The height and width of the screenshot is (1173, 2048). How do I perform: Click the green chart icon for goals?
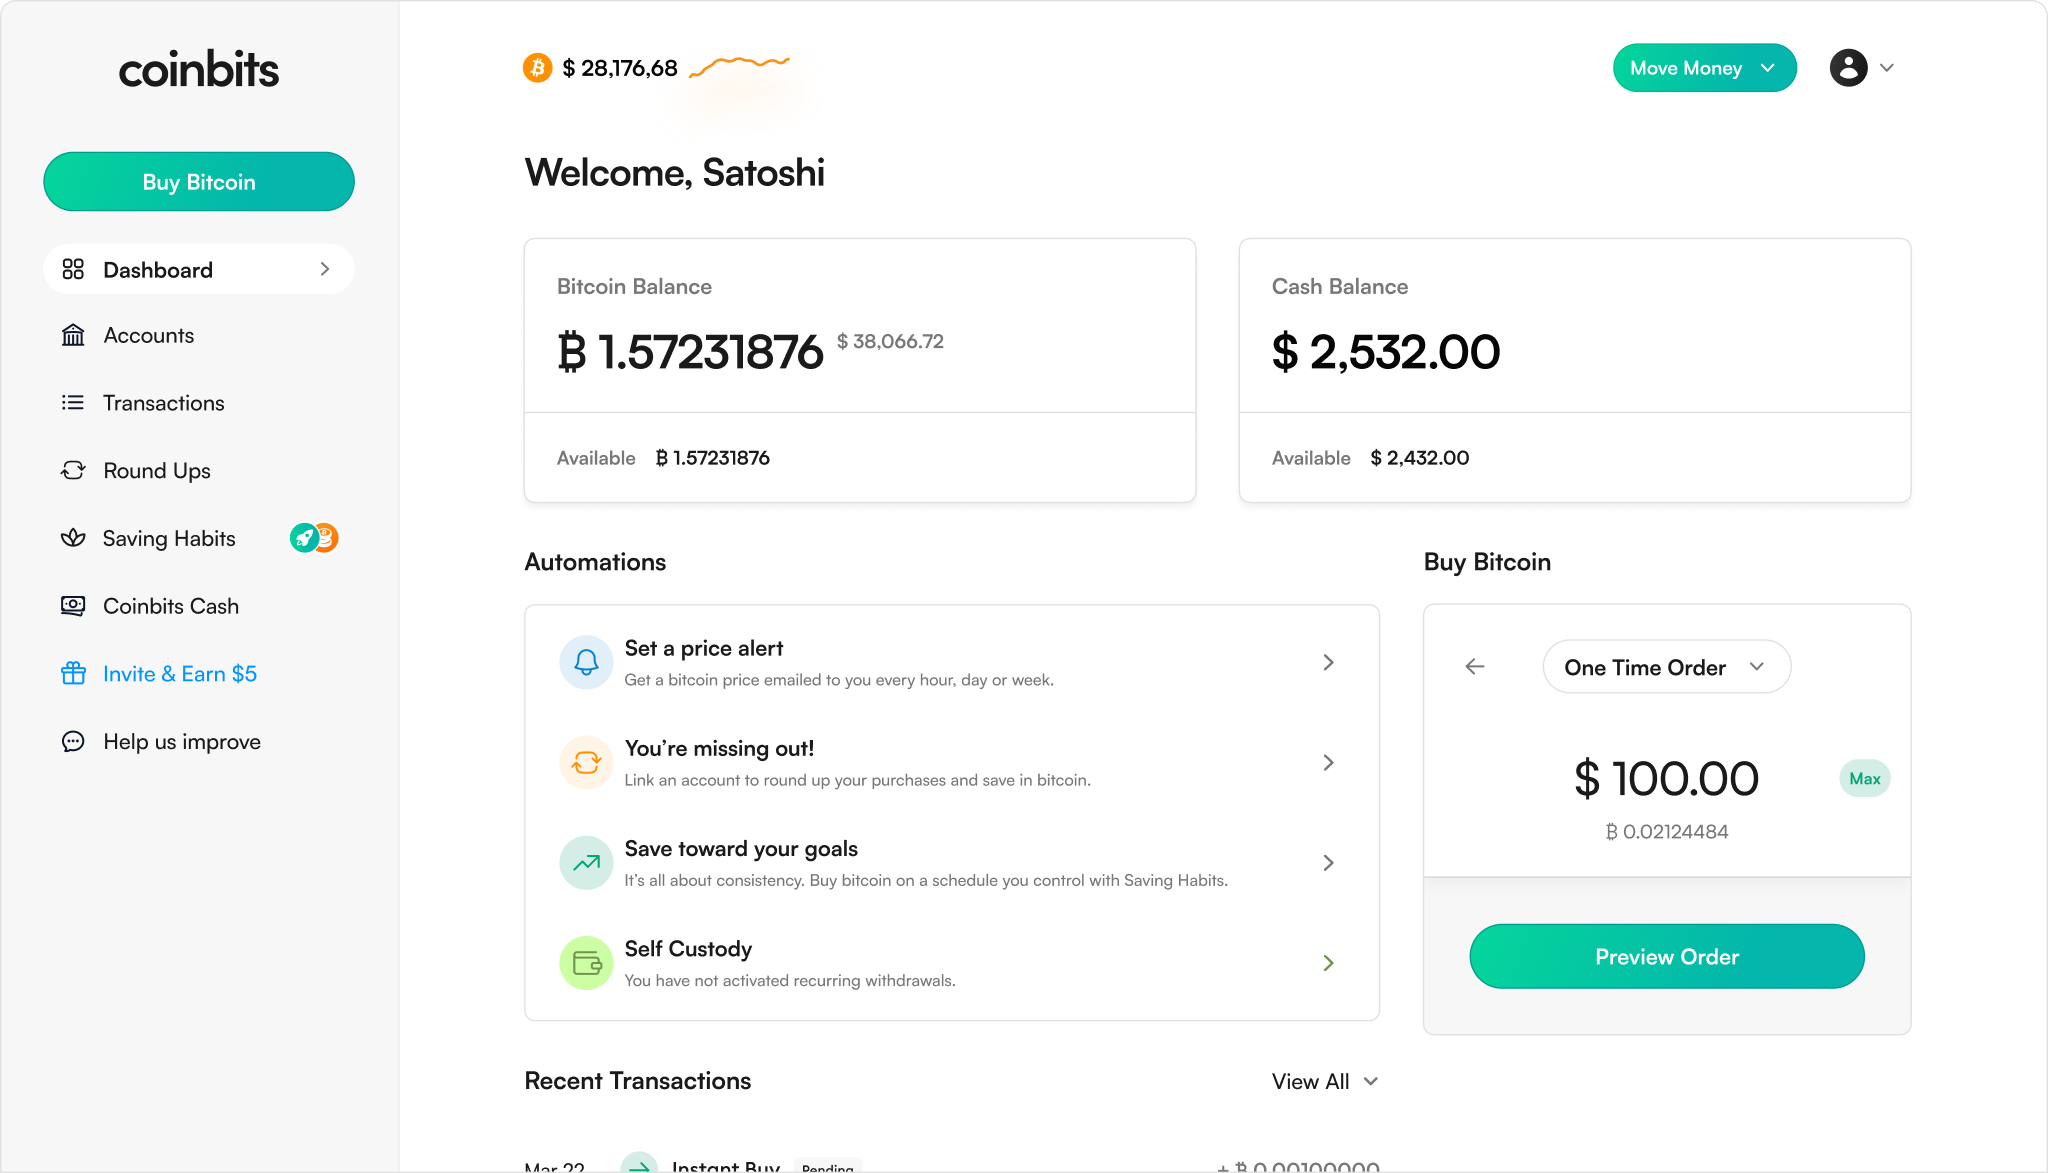tap(586, 862)
